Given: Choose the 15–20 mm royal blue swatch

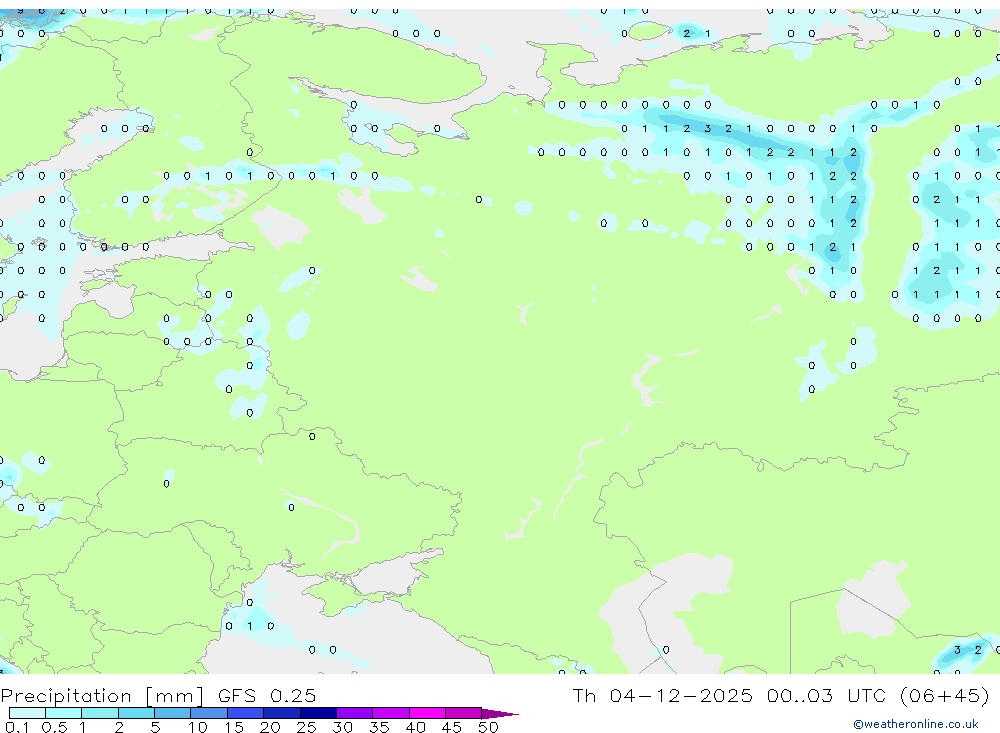Looking at the screenshot, I should coord(246,713).
